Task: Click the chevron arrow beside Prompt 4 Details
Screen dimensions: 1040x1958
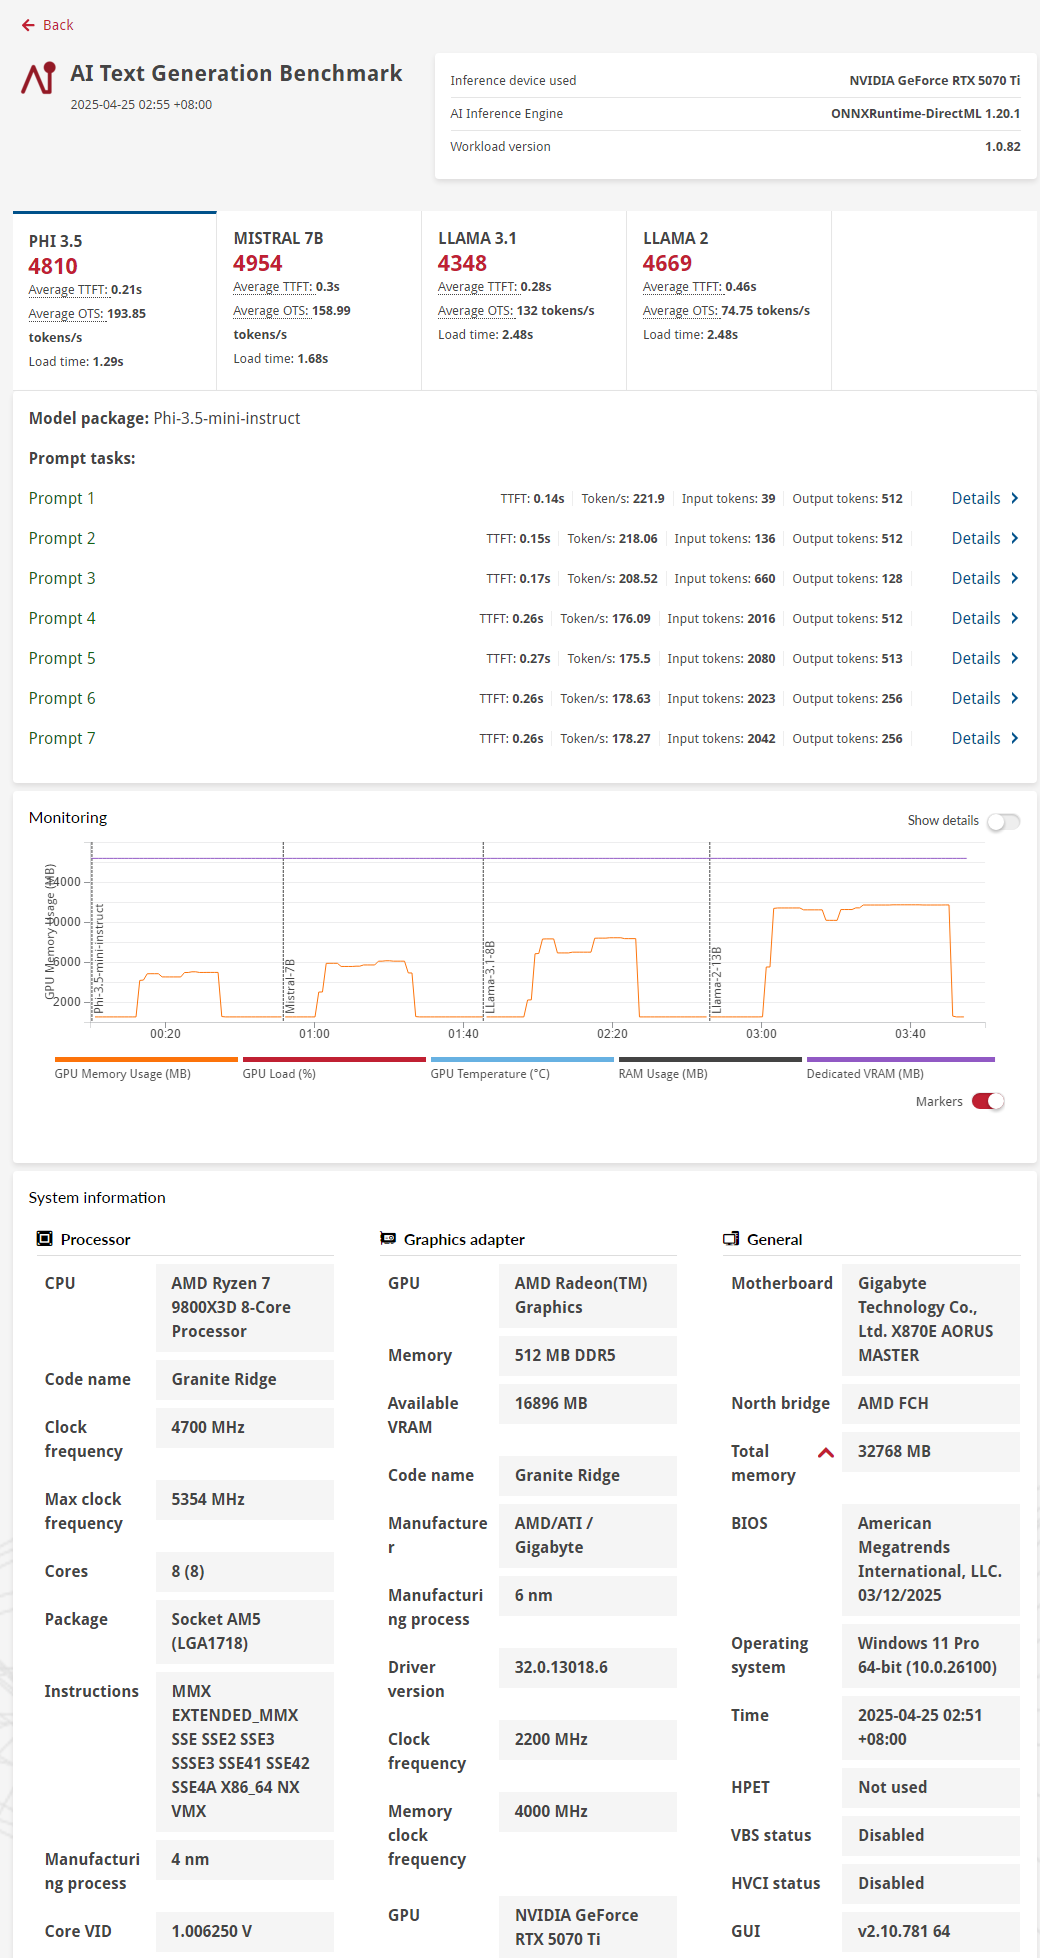Action: tap(1014, 618)
